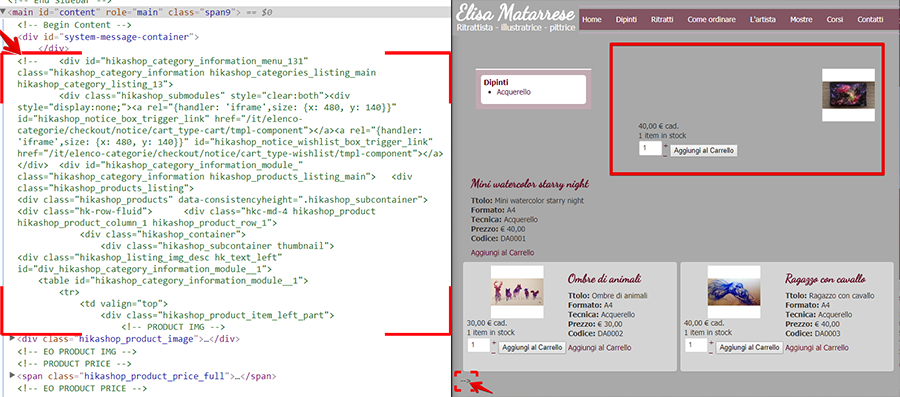The image size is (900, 397).
Task: Click the quantity field for the 40,00 € top product
Action: (650, 149)
